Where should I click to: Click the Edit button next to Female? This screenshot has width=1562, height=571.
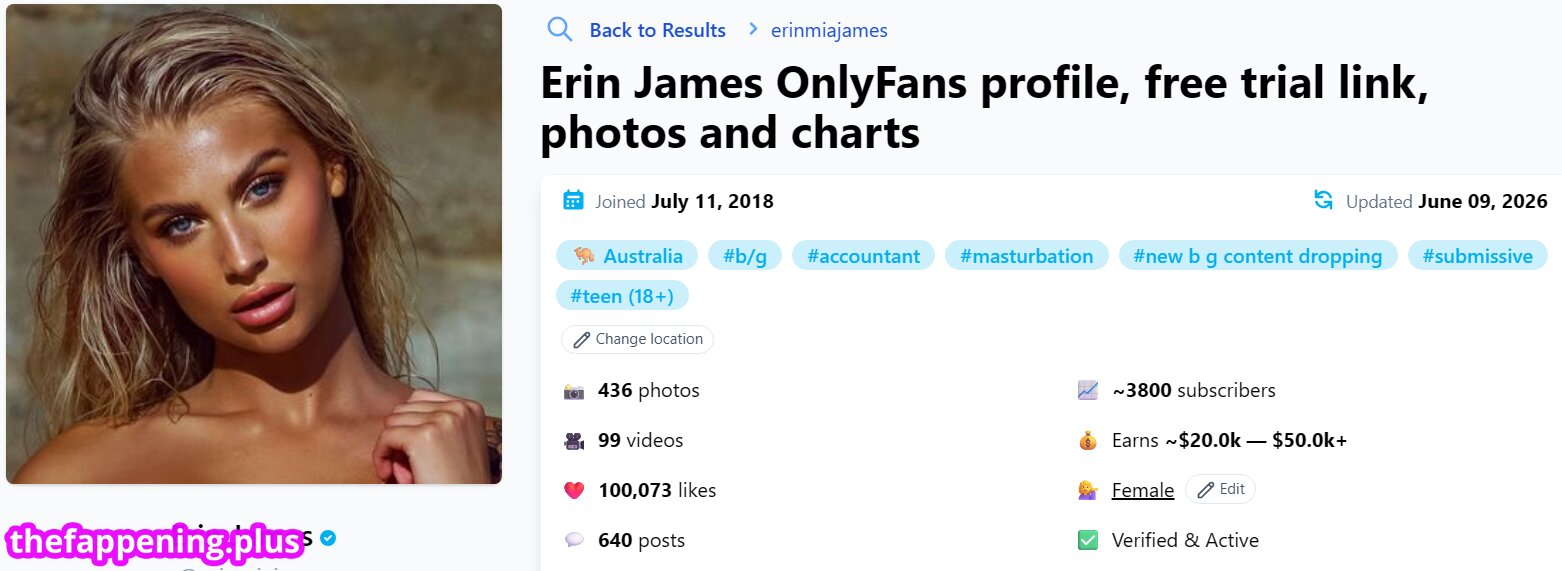(x=1220, y=489)
